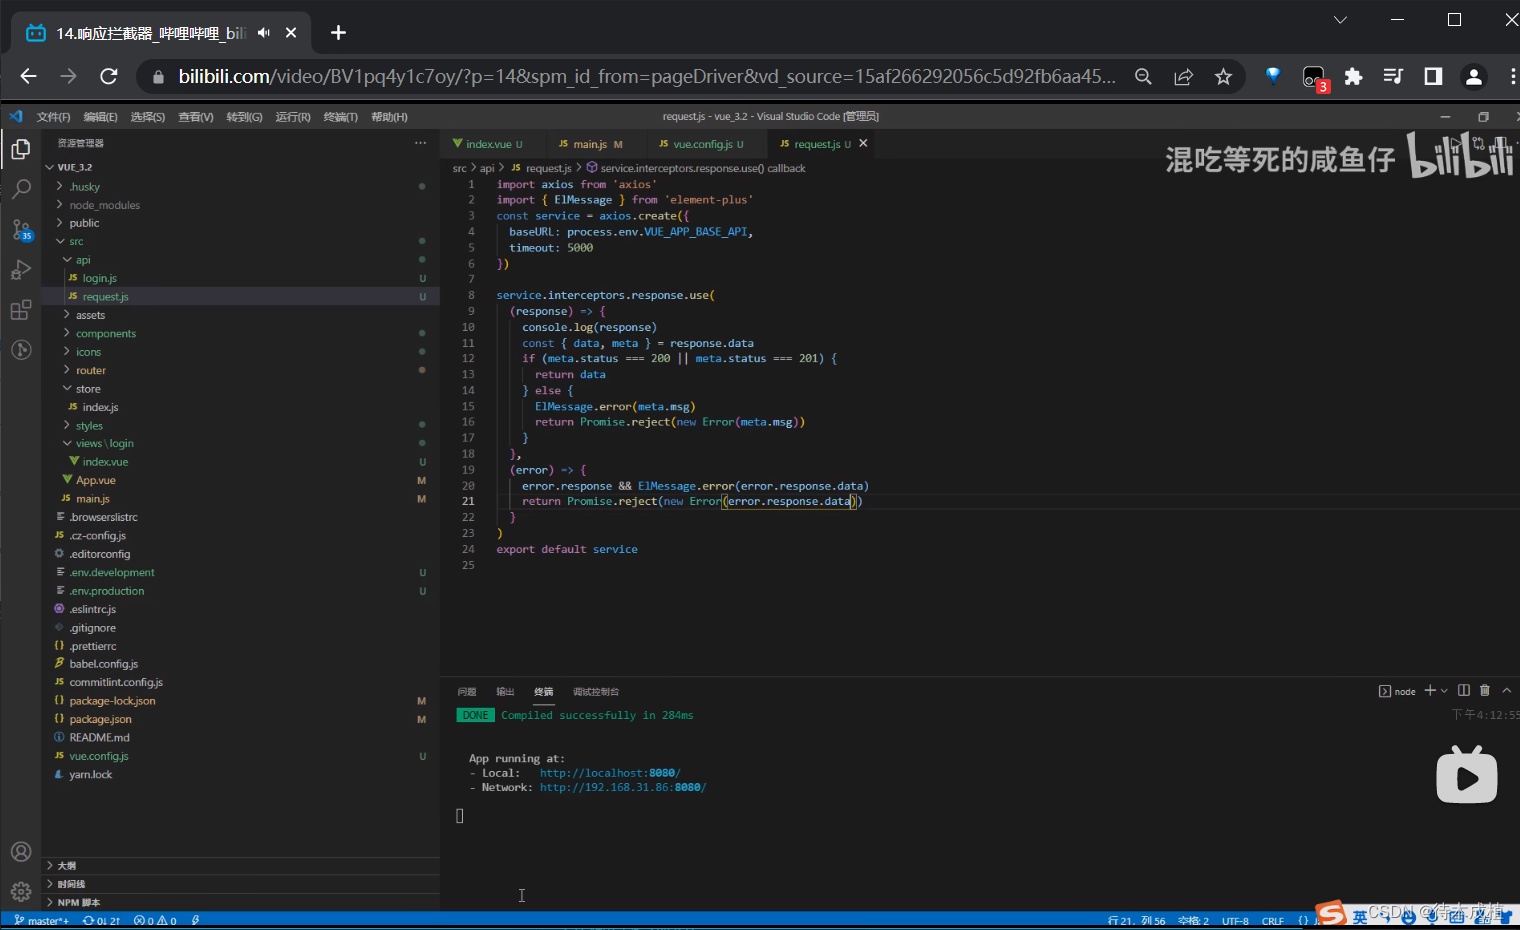Open the Manage gear in activity bar
The width and height of the screenshot is (1520, 930).
pos(20,891)
